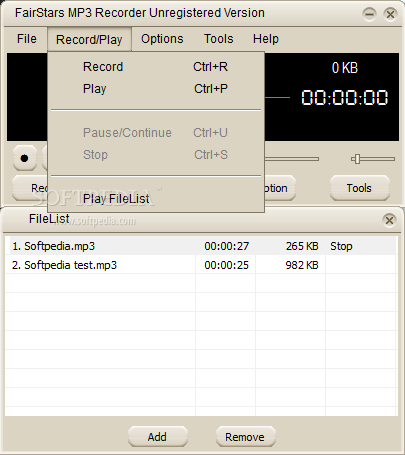Minimize the FairStars MP3 Recorder window
The height and width of the screenshot is (455, 405).
click(369, 14)
